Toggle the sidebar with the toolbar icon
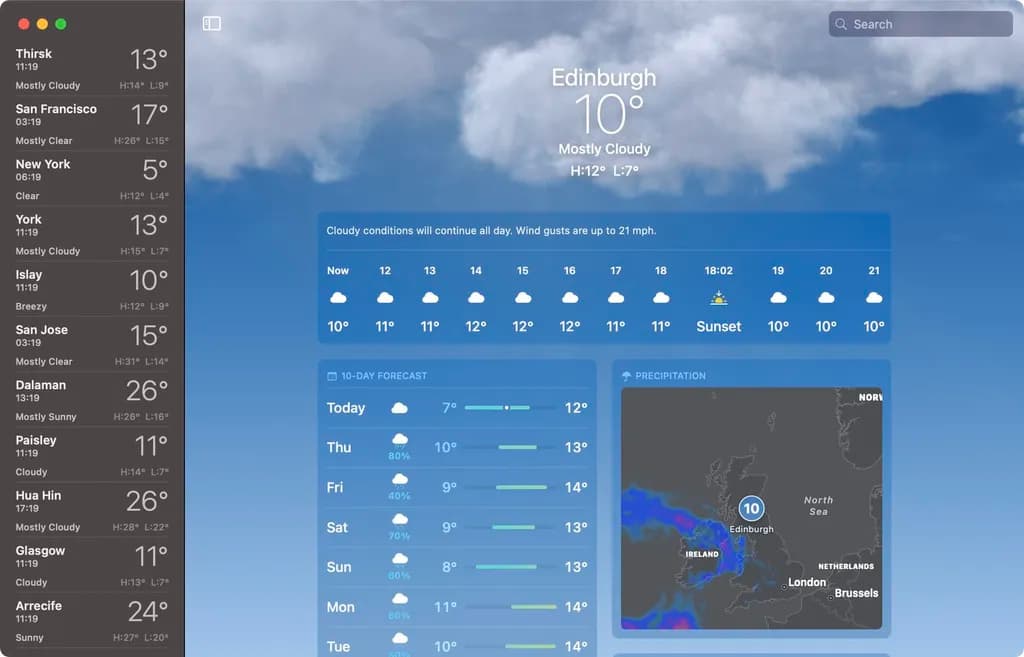The width and height of the screenshot is (1024, 657). [x=211, y=24]
